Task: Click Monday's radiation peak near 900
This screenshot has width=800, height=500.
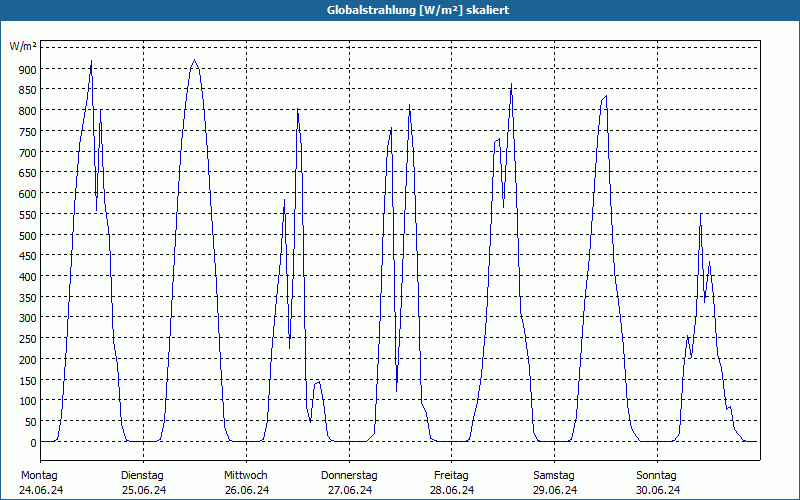Action: (91, 61)
